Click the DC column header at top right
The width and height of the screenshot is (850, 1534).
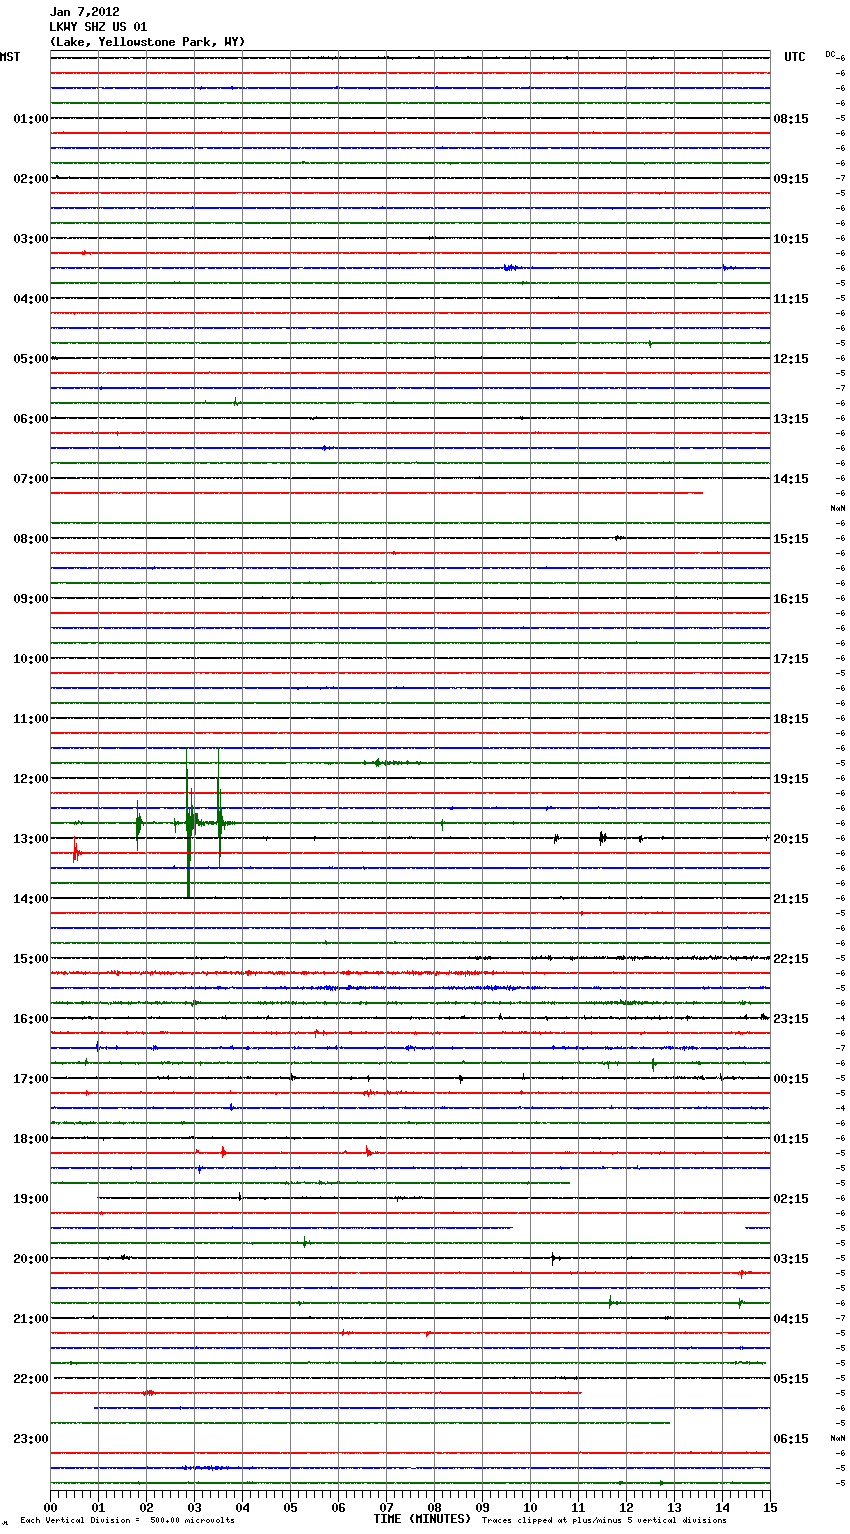830,53
